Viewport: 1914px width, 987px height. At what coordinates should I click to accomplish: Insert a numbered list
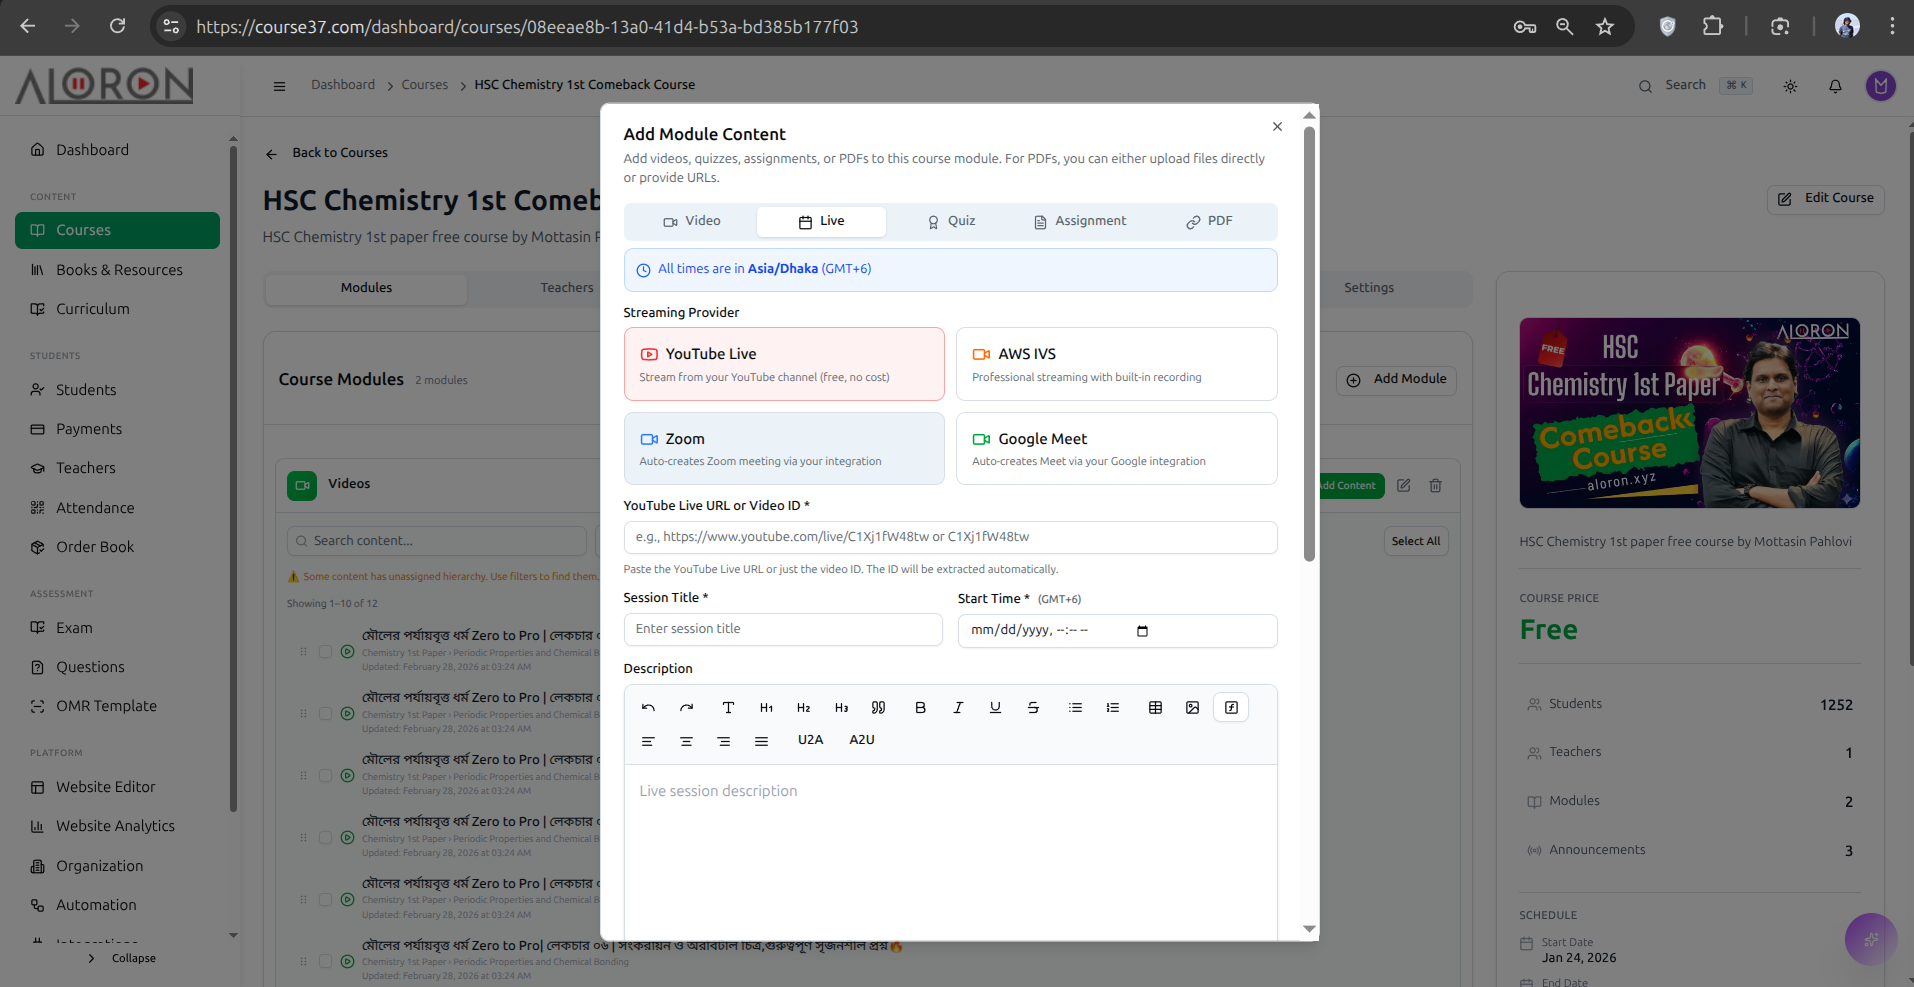coord(1112,708)
